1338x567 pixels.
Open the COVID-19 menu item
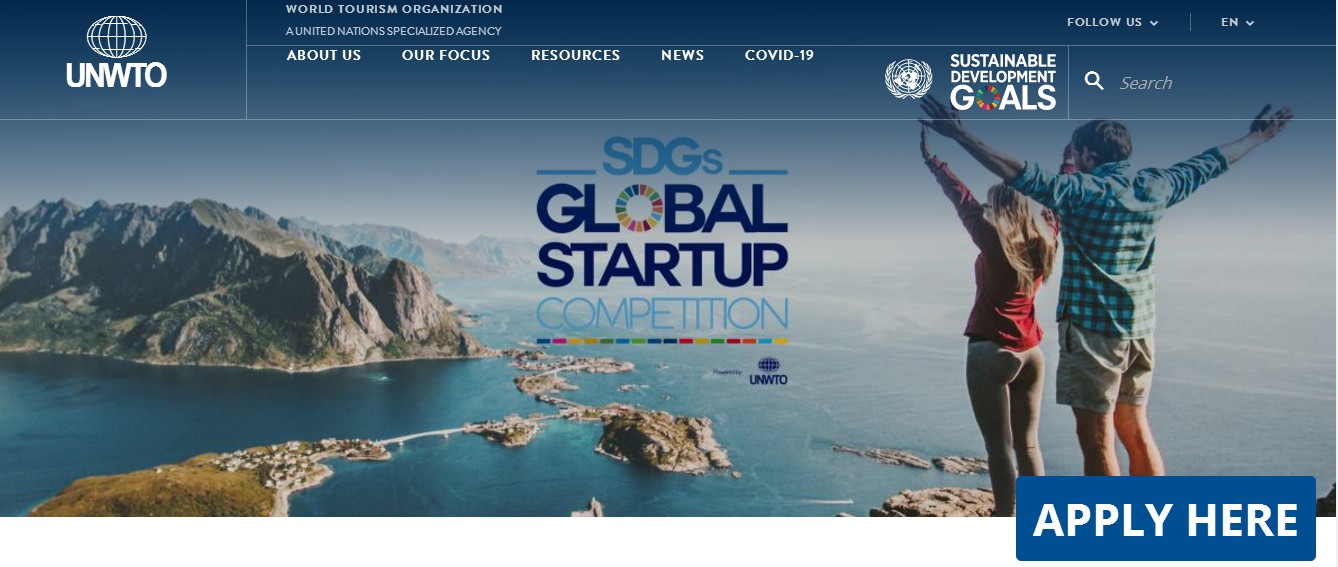point(779,55)
